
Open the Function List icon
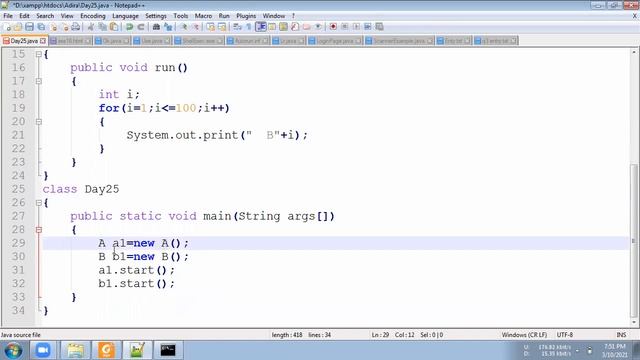[x=295, y=27]
